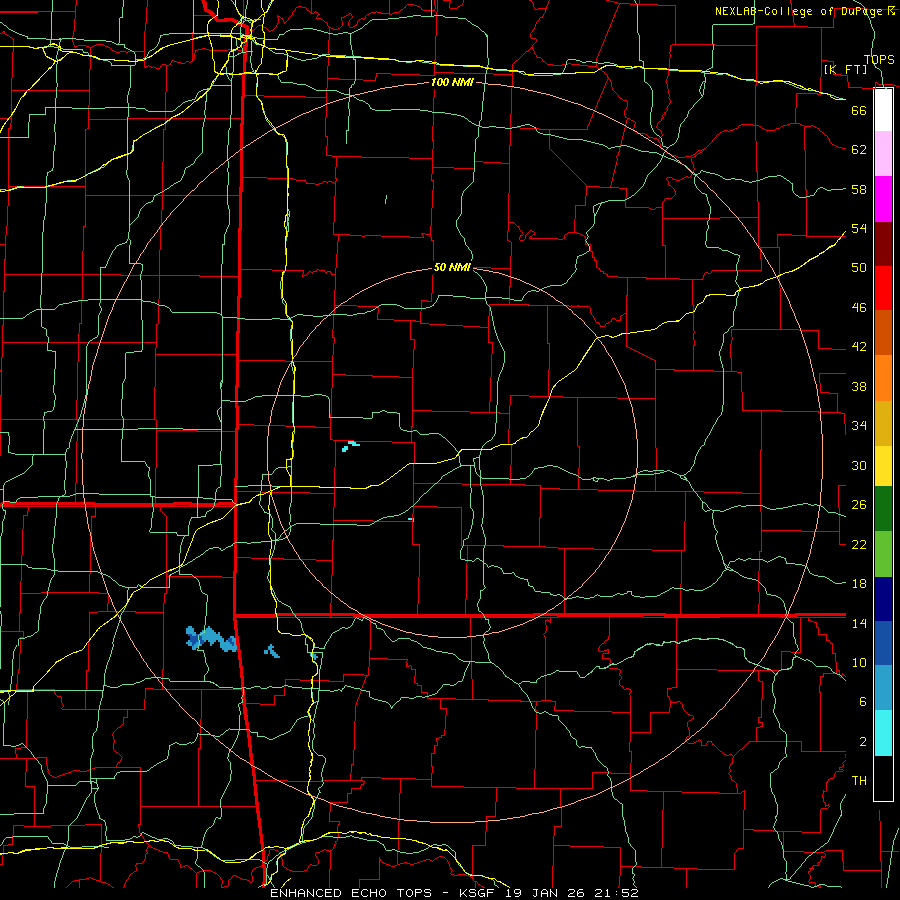
Task: Click the small cyan echo inside the 50 NMI ring
Action: [350, 446]
